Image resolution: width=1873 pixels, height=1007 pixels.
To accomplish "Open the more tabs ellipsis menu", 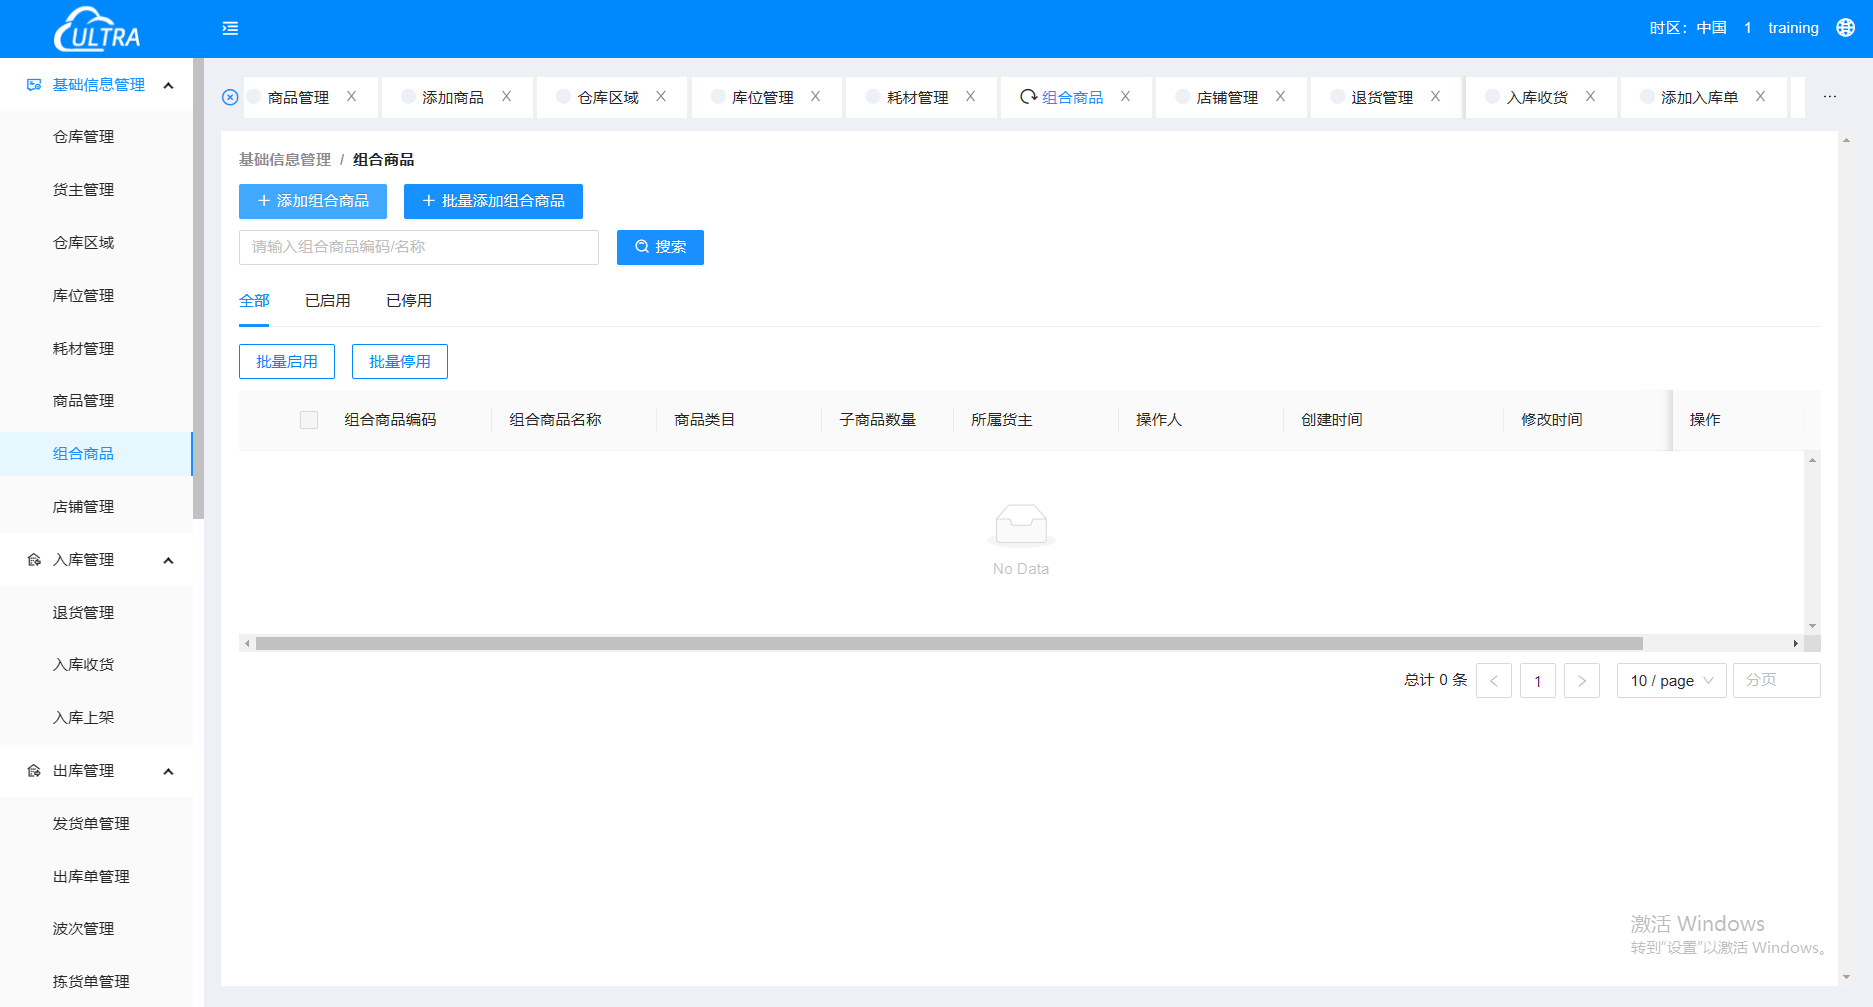I will 1829,97.
